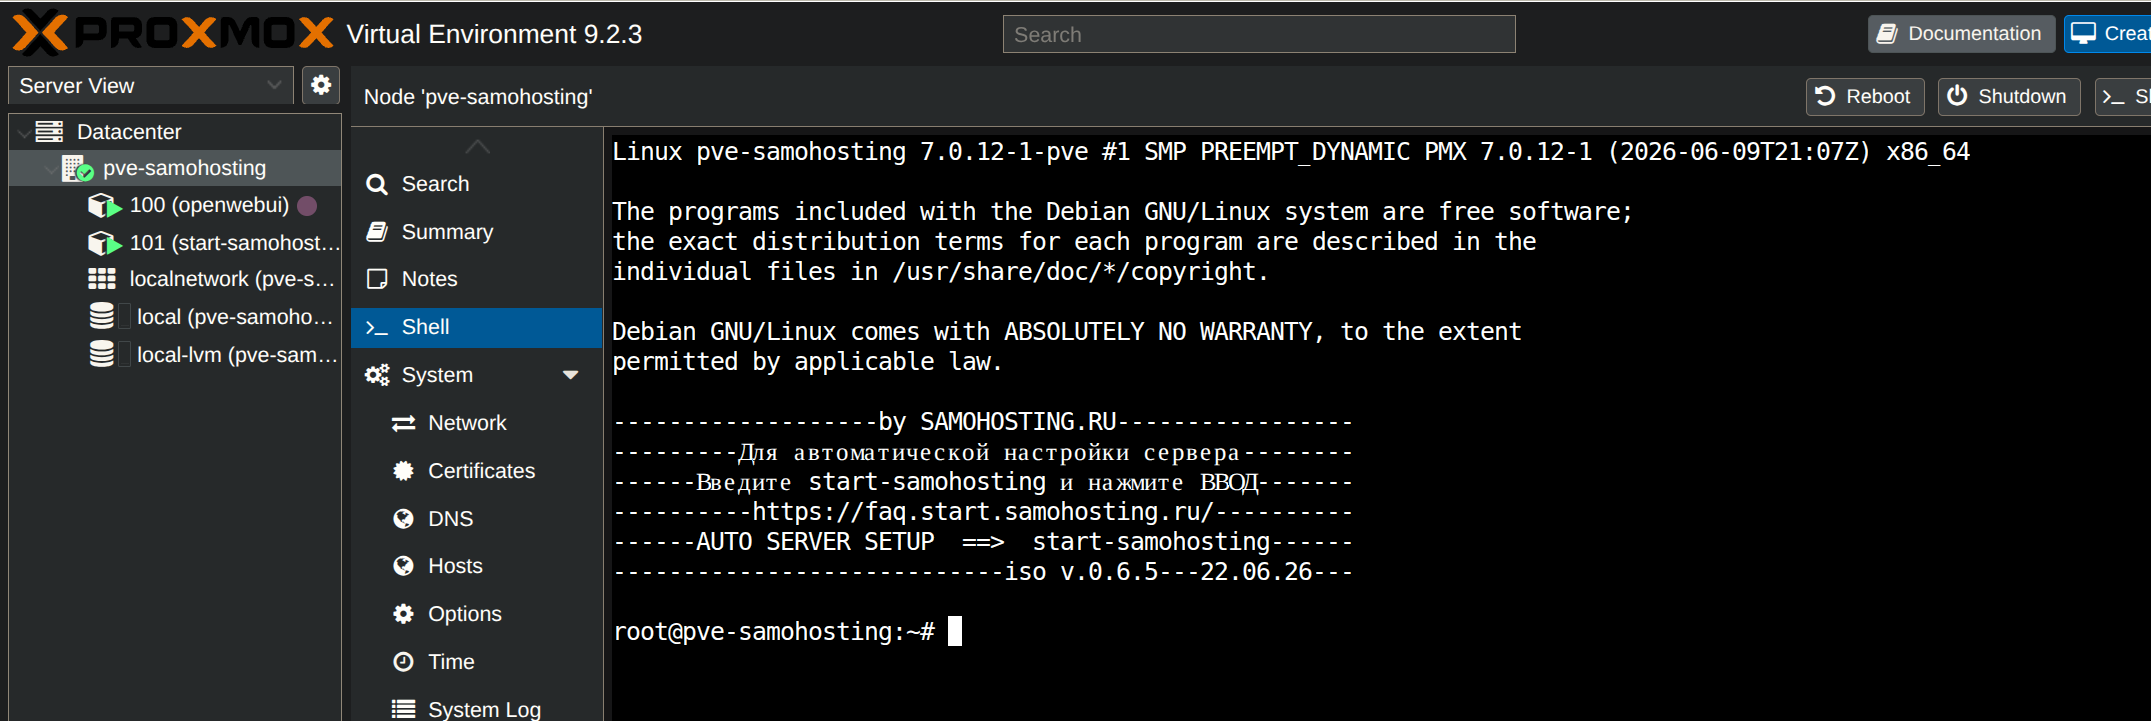The width and height of the screenshot is (2151, 721).
Task: Open the Summary book icon item
Action: [x=476, y=232]
